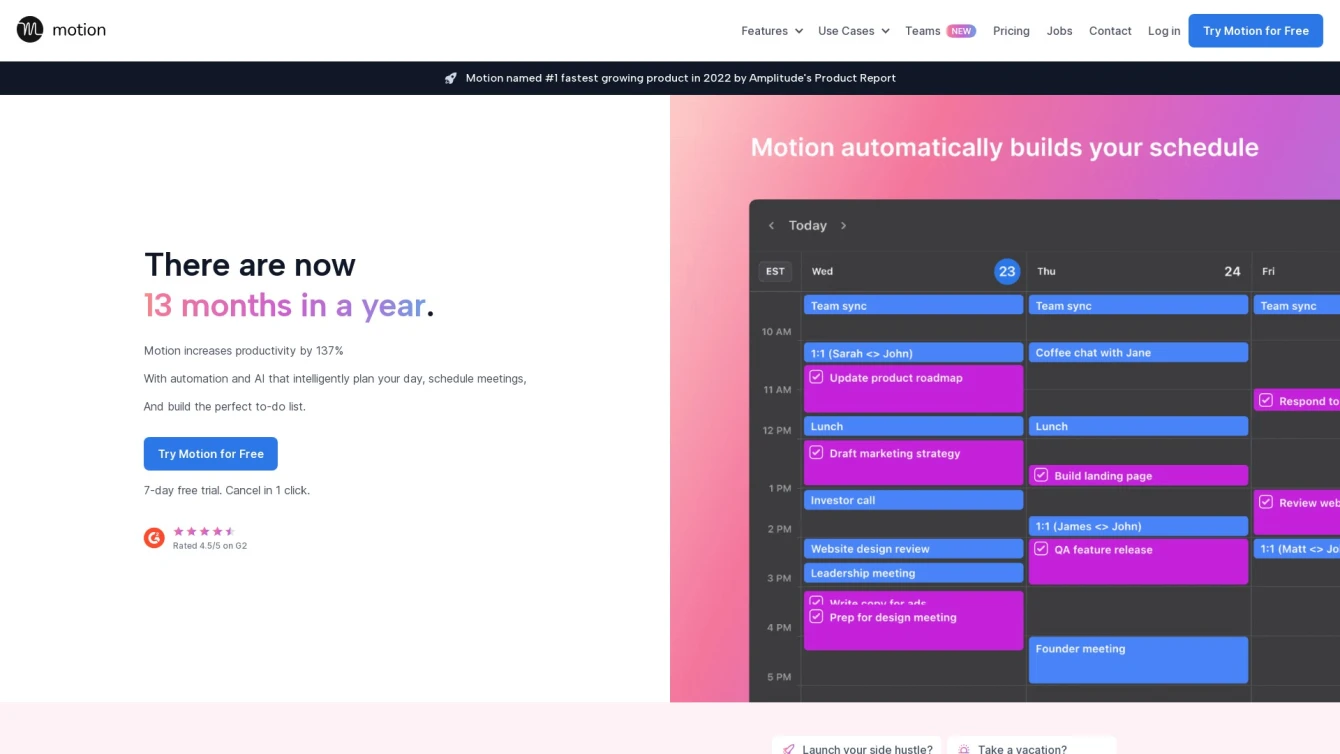Viewport: 1340px width, 754px height.
Task: Click Try Motion for Free hero button
Action: click(x=211, y=454)
